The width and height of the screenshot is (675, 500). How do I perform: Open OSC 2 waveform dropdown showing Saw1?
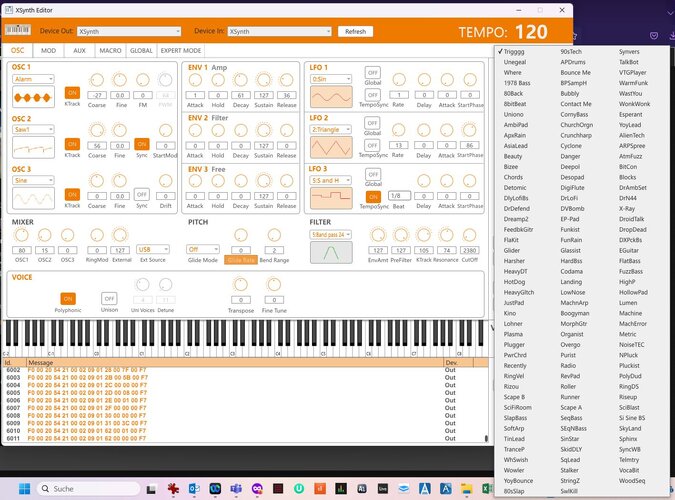click(x=33, y=130)
